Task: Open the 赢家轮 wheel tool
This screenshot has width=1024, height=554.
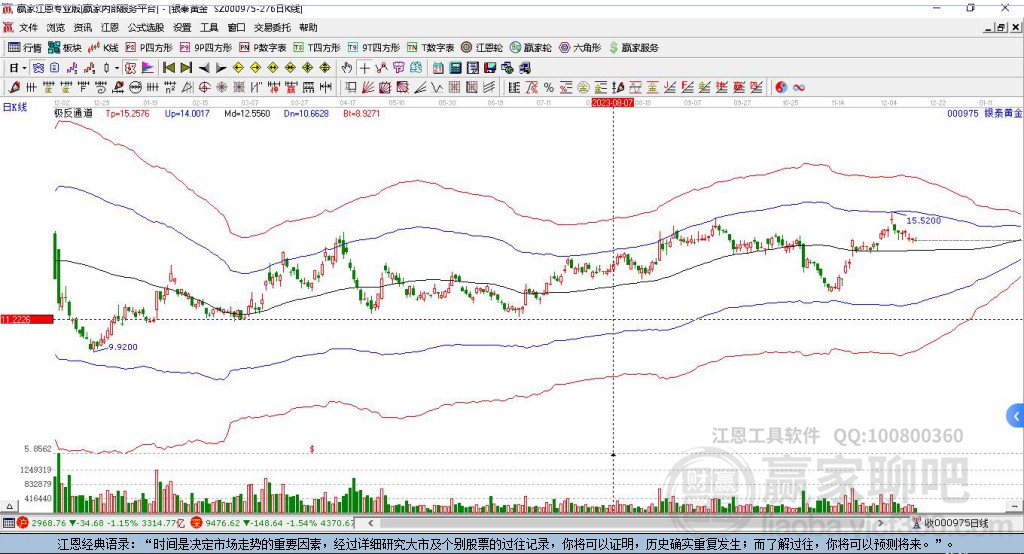Action: click(531, 48)
